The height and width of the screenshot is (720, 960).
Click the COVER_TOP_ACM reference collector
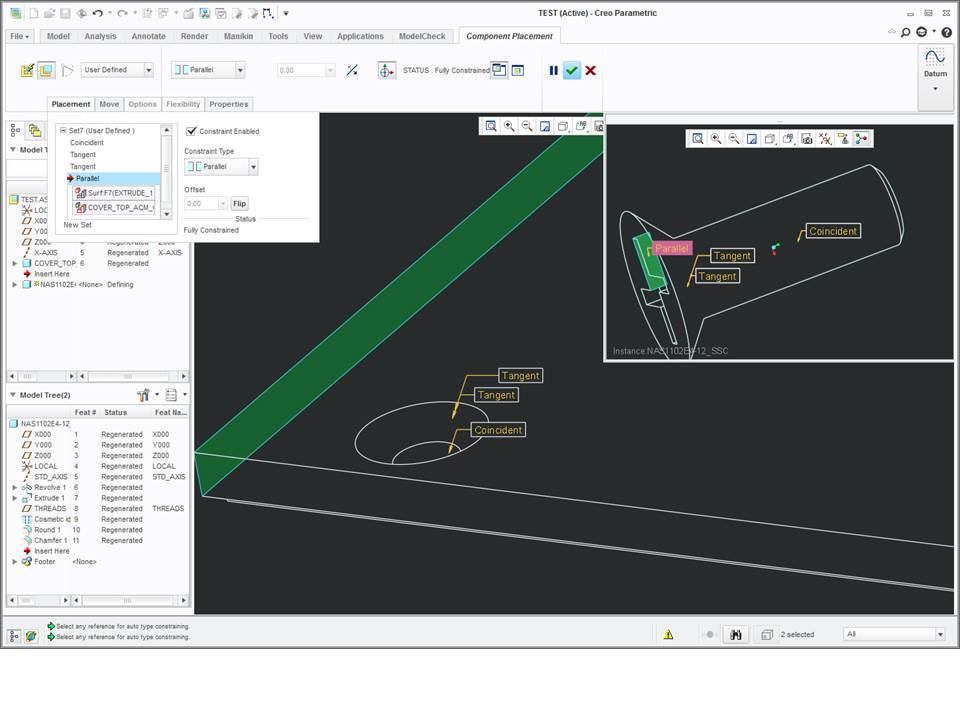tap(114, 208)
